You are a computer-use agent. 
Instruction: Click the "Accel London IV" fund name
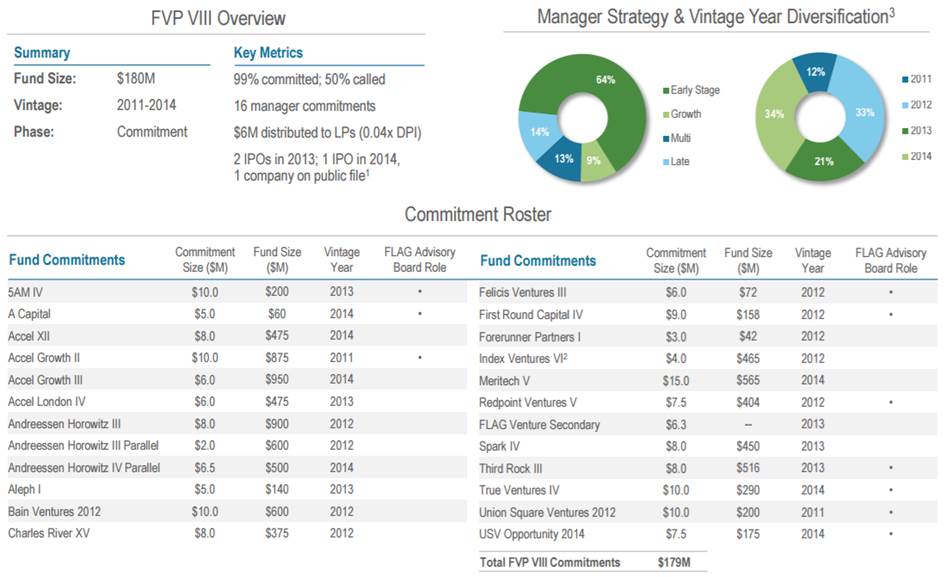point(46,402)
